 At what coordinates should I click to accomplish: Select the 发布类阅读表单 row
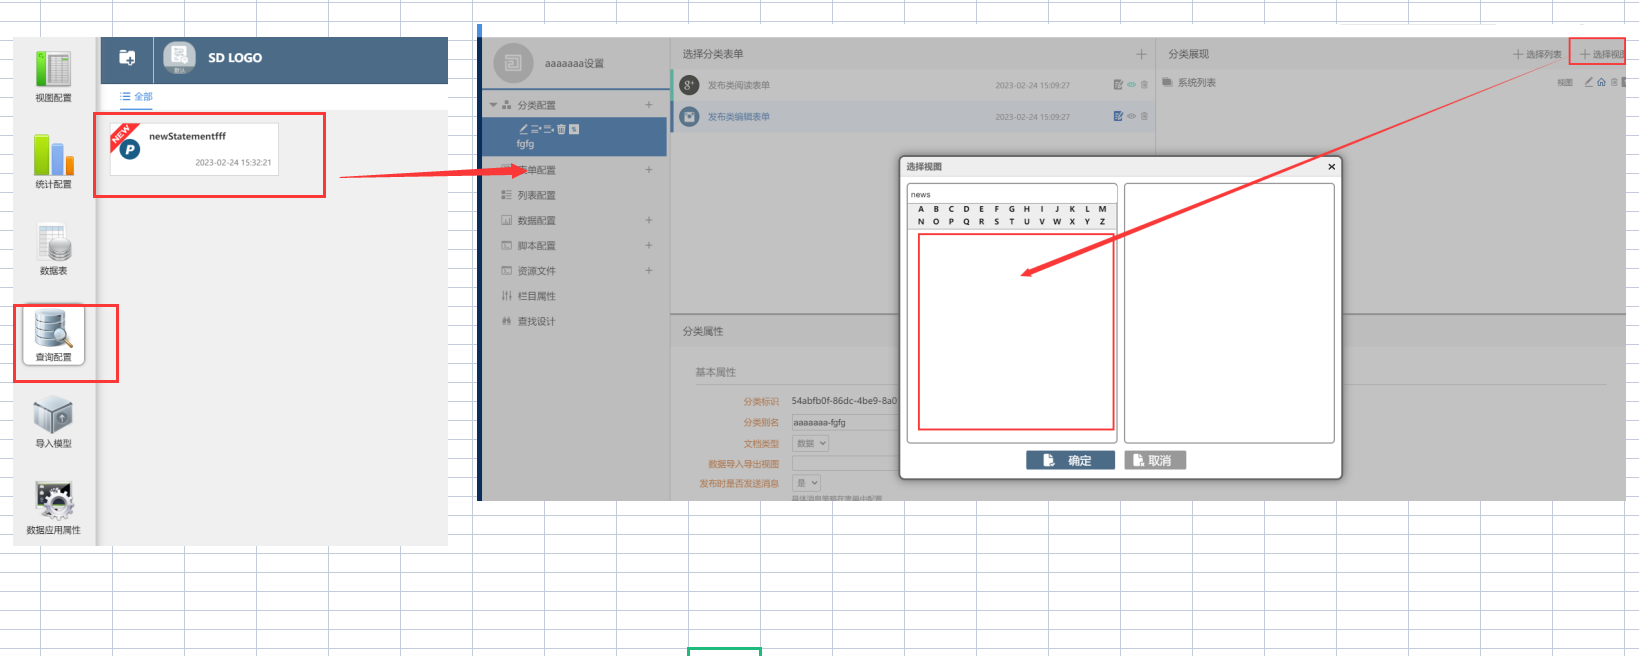point(912,86)
